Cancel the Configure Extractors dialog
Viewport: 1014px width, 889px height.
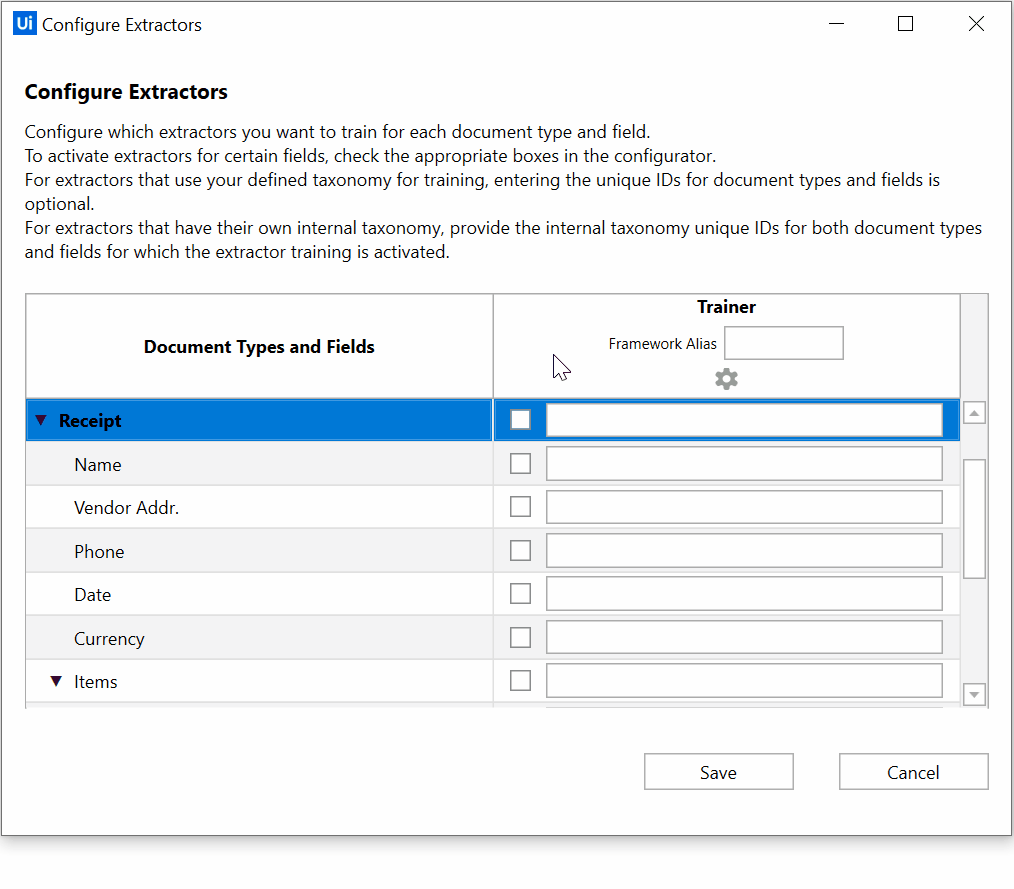(913, 772)
